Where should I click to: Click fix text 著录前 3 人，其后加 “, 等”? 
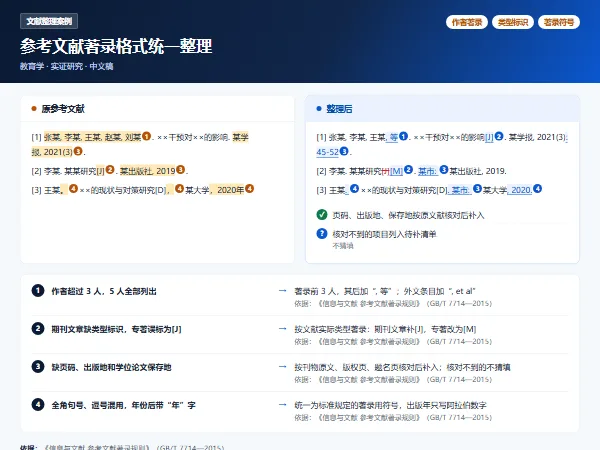[343, 292]
